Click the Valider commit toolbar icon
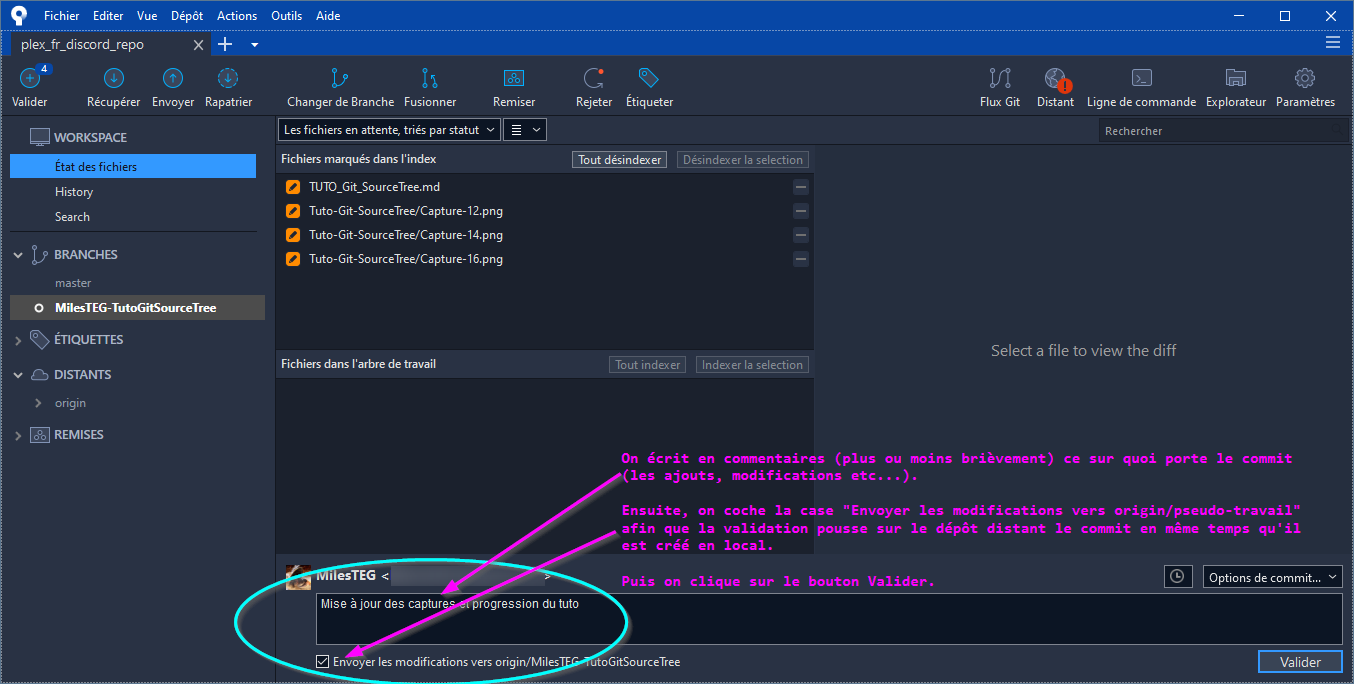 click(30, 79)
